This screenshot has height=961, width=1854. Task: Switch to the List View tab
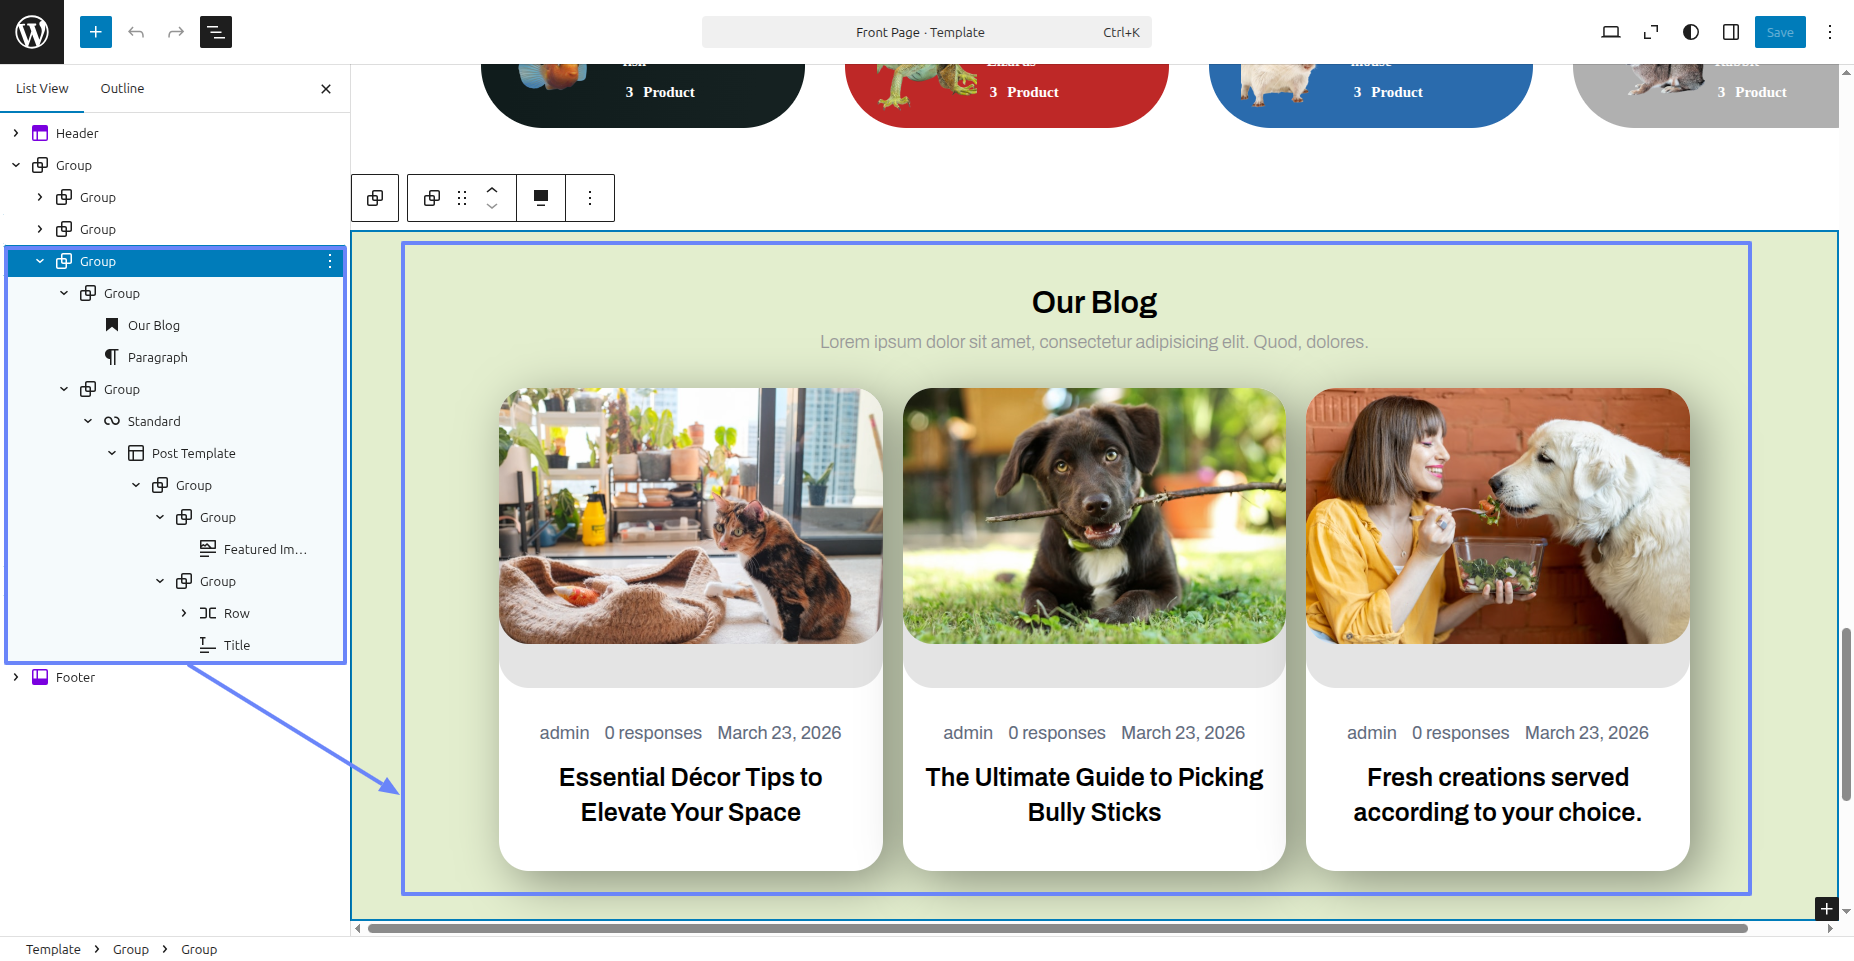coord(42,88)
